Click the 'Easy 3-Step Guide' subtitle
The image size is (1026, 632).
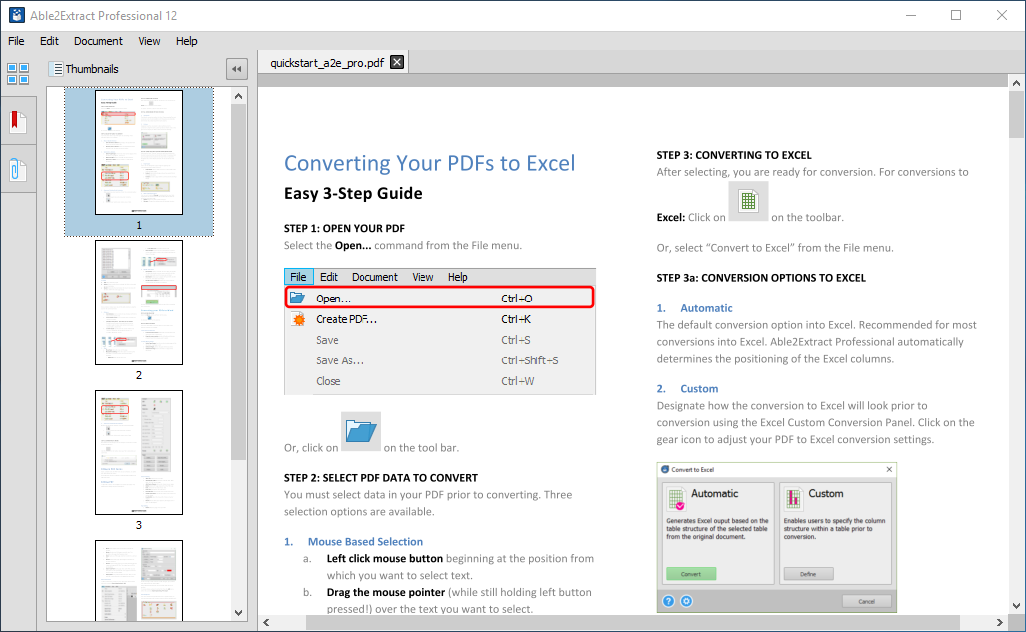pyautogui.click(x=353, y=194)
